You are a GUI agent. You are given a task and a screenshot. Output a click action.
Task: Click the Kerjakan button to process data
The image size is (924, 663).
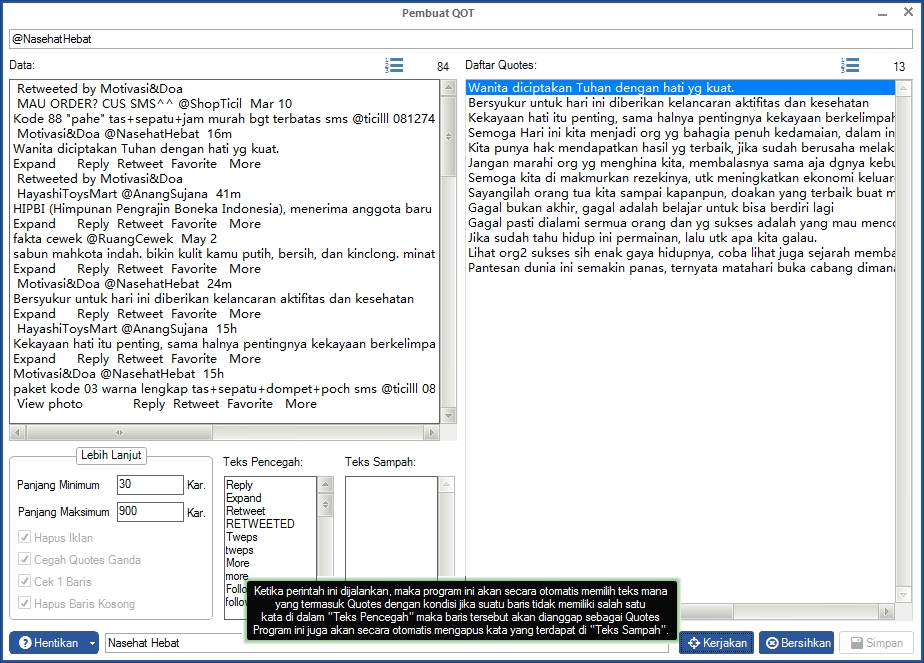coord(717,643)
